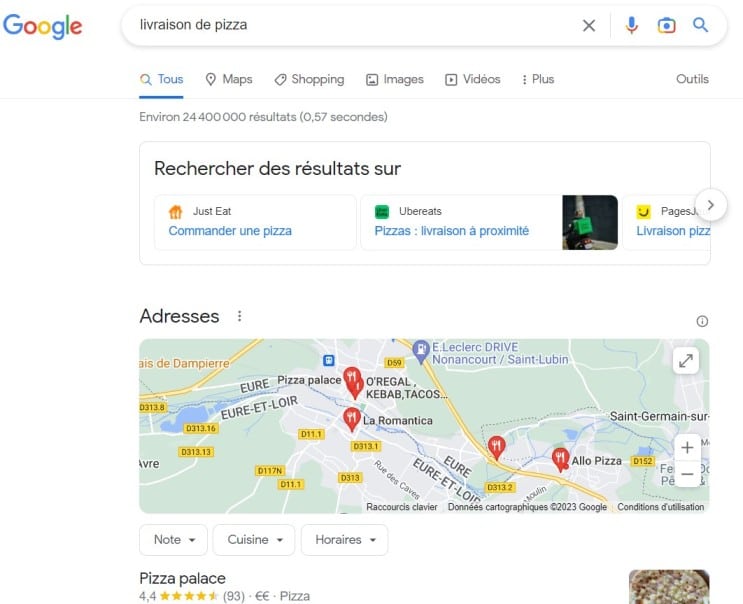Open the Pizza palace pizza photo thumbnail
The width and height of the screenshot is (743, 604).
pos(669,586)
